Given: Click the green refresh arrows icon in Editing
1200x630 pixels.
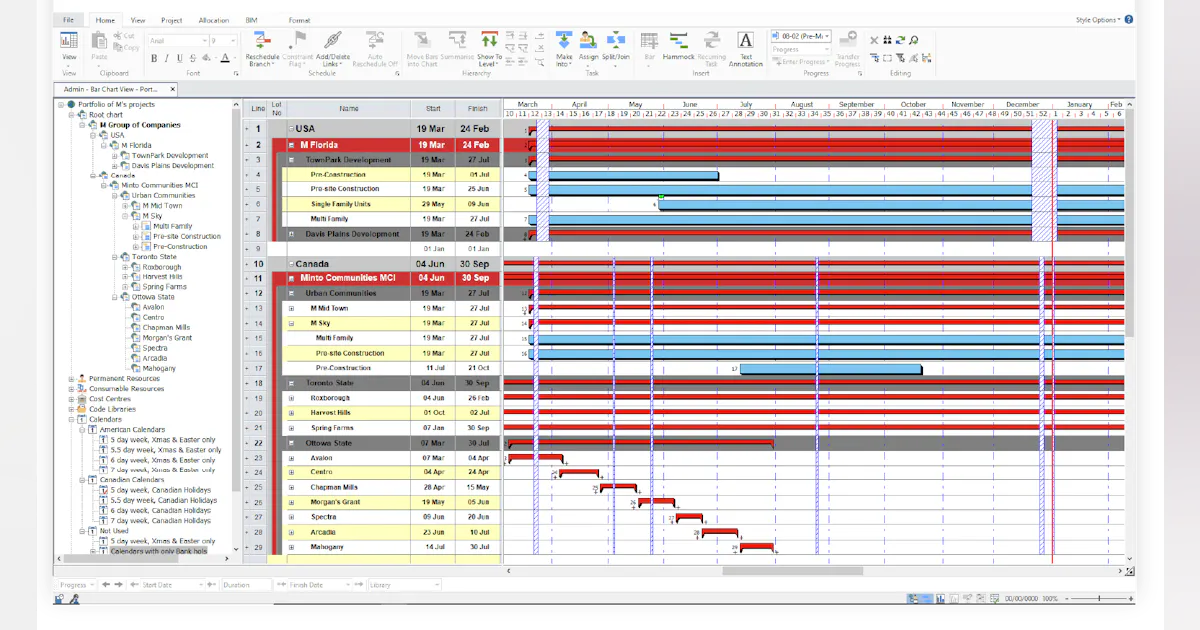Looking at the screenshot, I should [x=900, y=41].
